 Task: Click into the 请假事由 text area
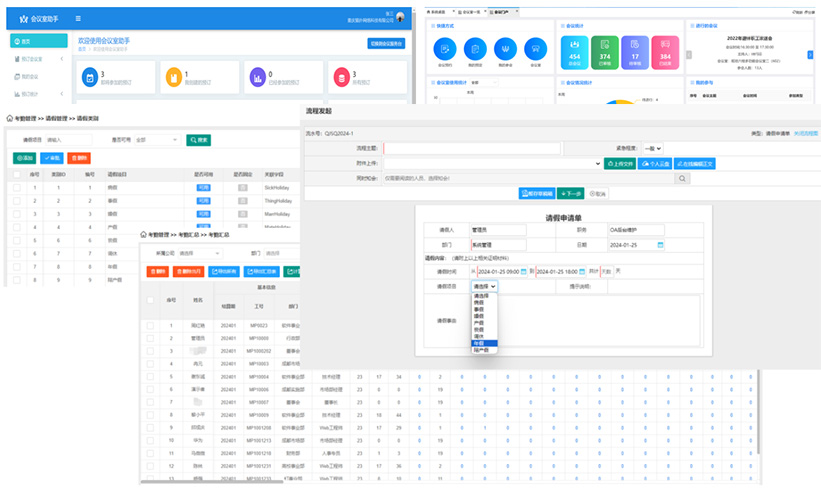point(585,320)
